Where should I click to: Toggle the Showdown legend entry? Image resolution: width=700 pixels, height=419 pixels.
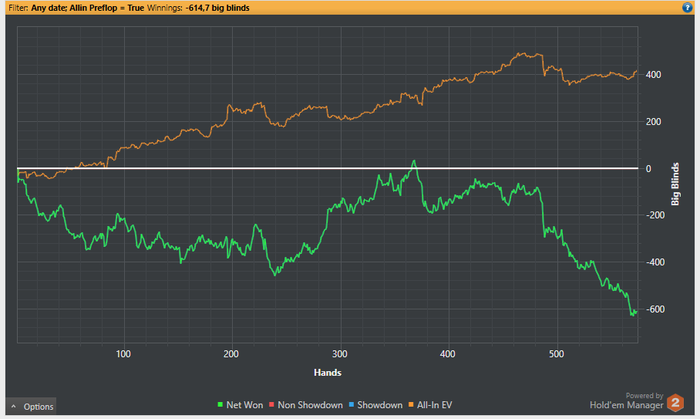point(375,405)
